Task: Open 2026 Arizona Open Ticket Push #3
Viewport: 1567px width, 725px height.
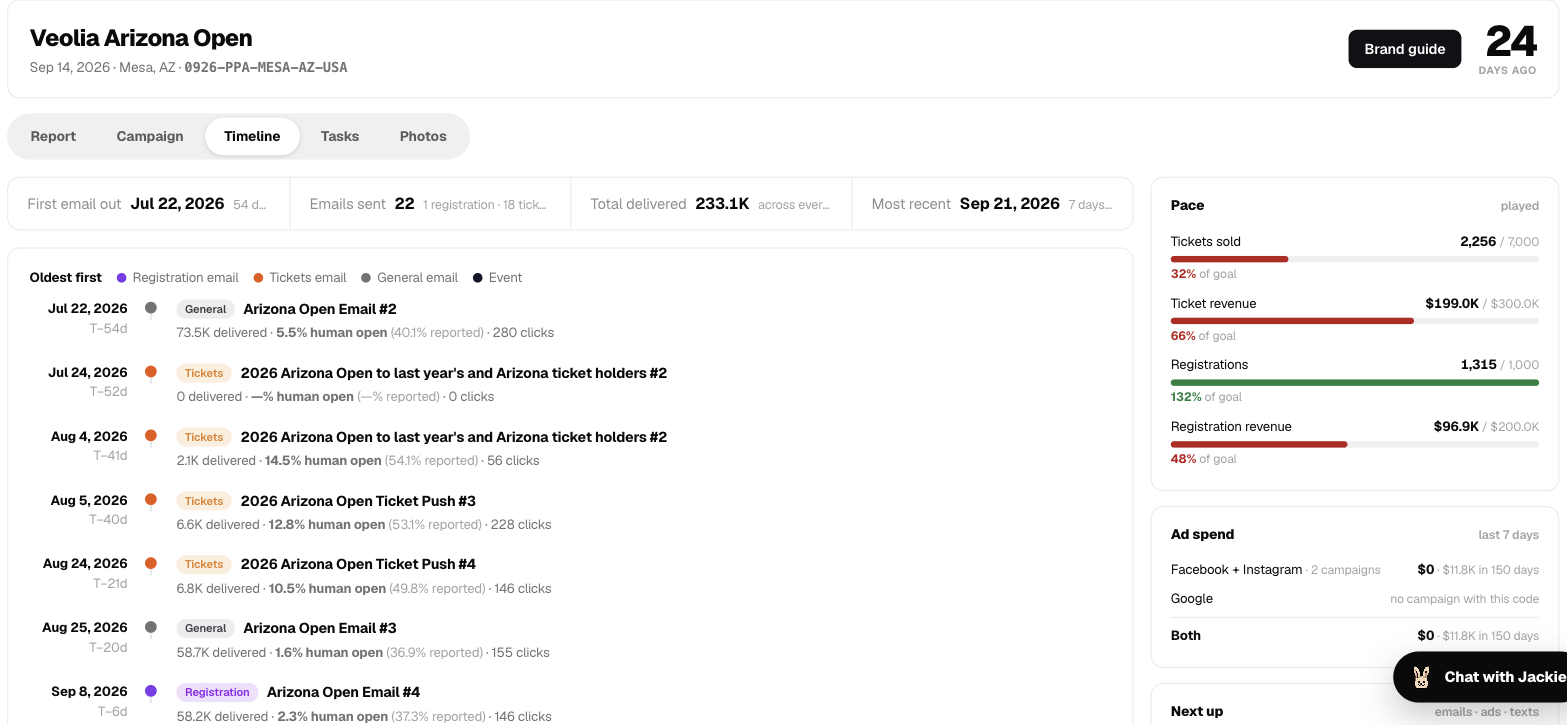Action: coord(358,501)
